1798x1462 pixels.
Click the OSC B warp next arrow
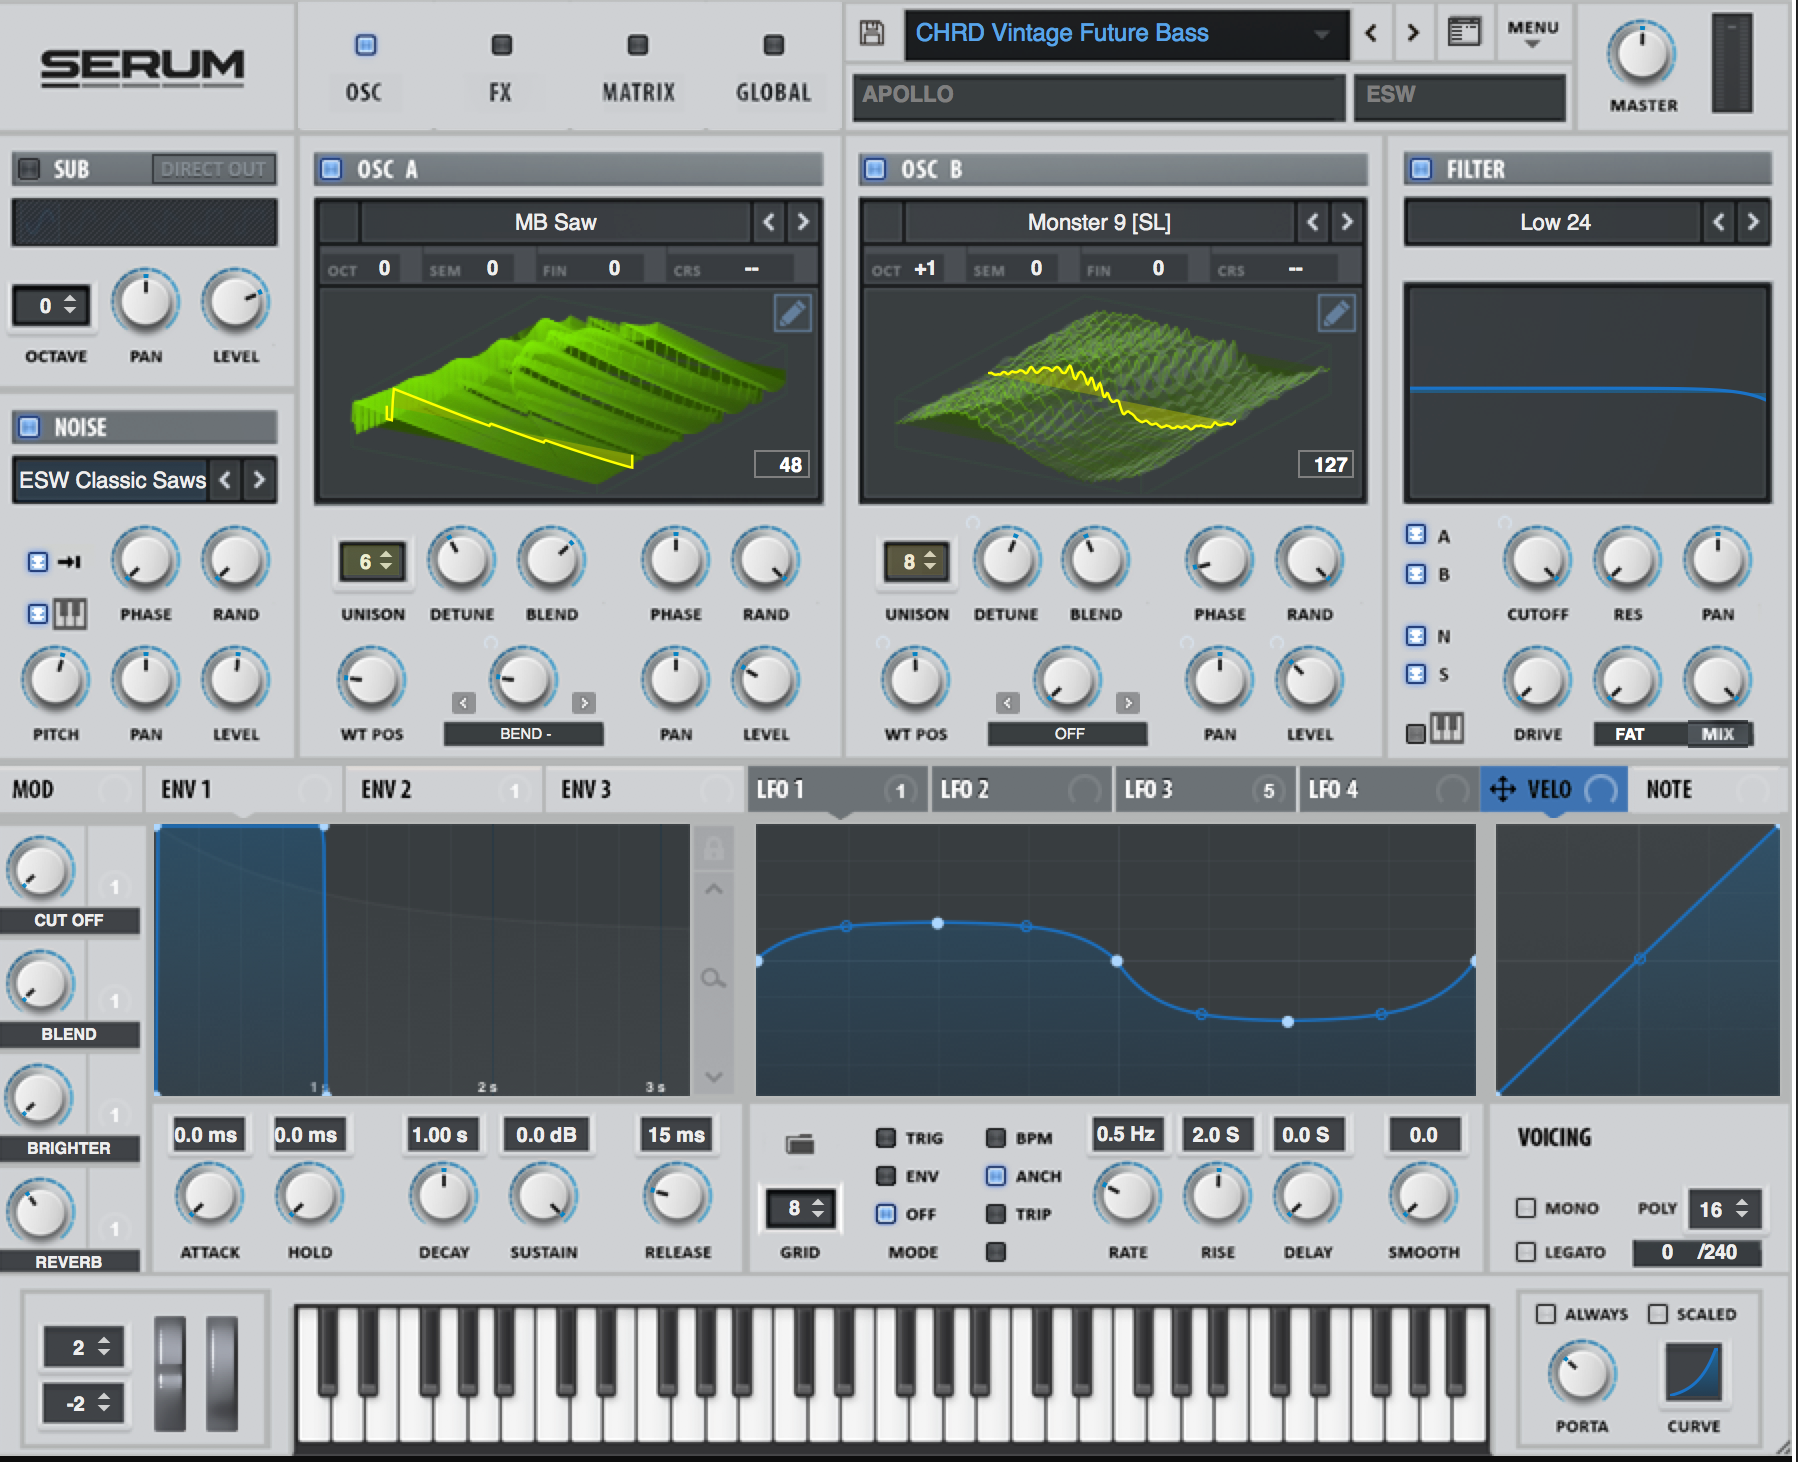point(1129,703)
